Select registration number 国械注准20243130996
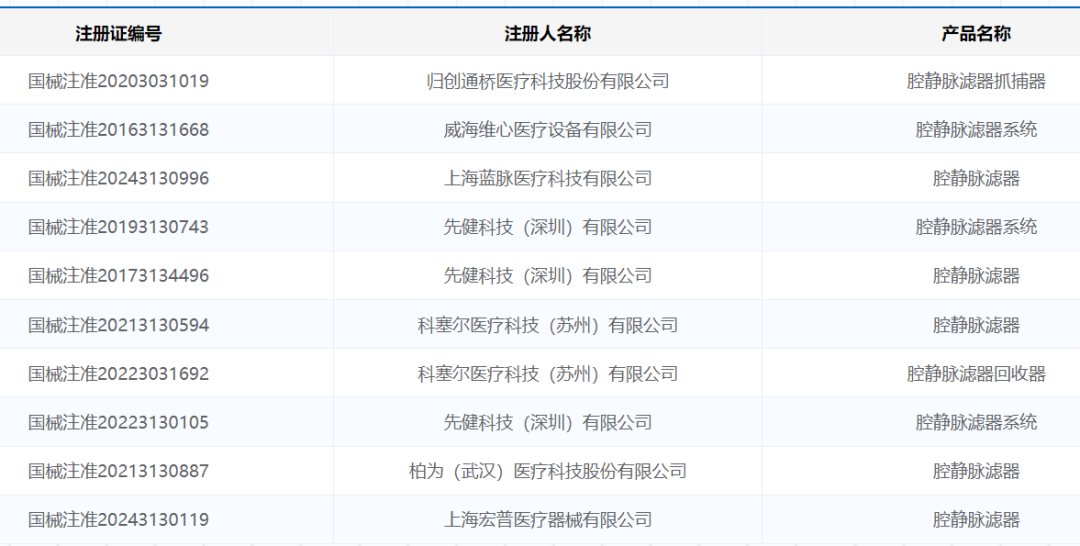 click(x=118, y=178)
